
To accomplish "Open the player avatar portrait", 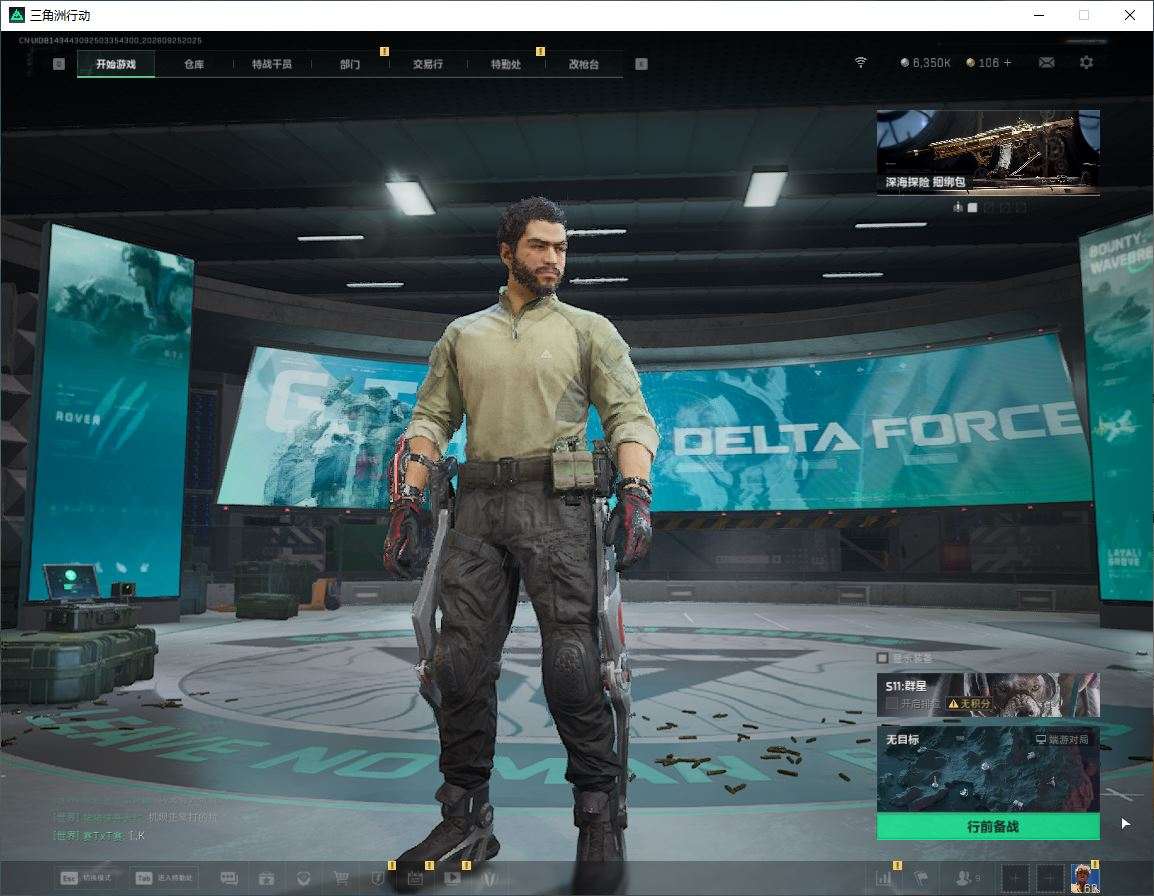I will pyautogui.click(x=1085, y=878).
